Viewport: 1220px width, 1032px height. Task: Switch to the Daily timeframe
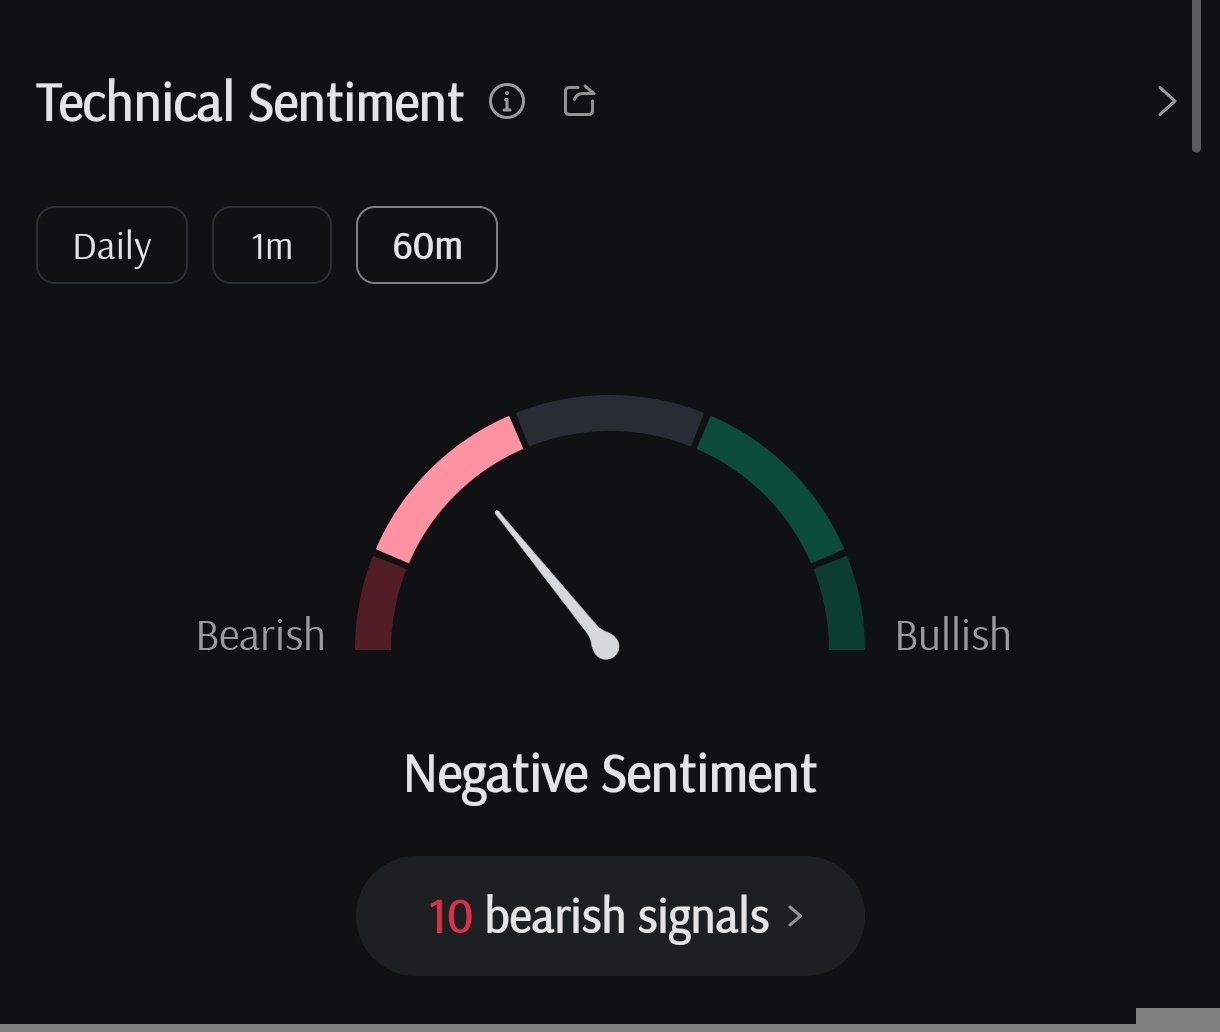coord(112,246)
